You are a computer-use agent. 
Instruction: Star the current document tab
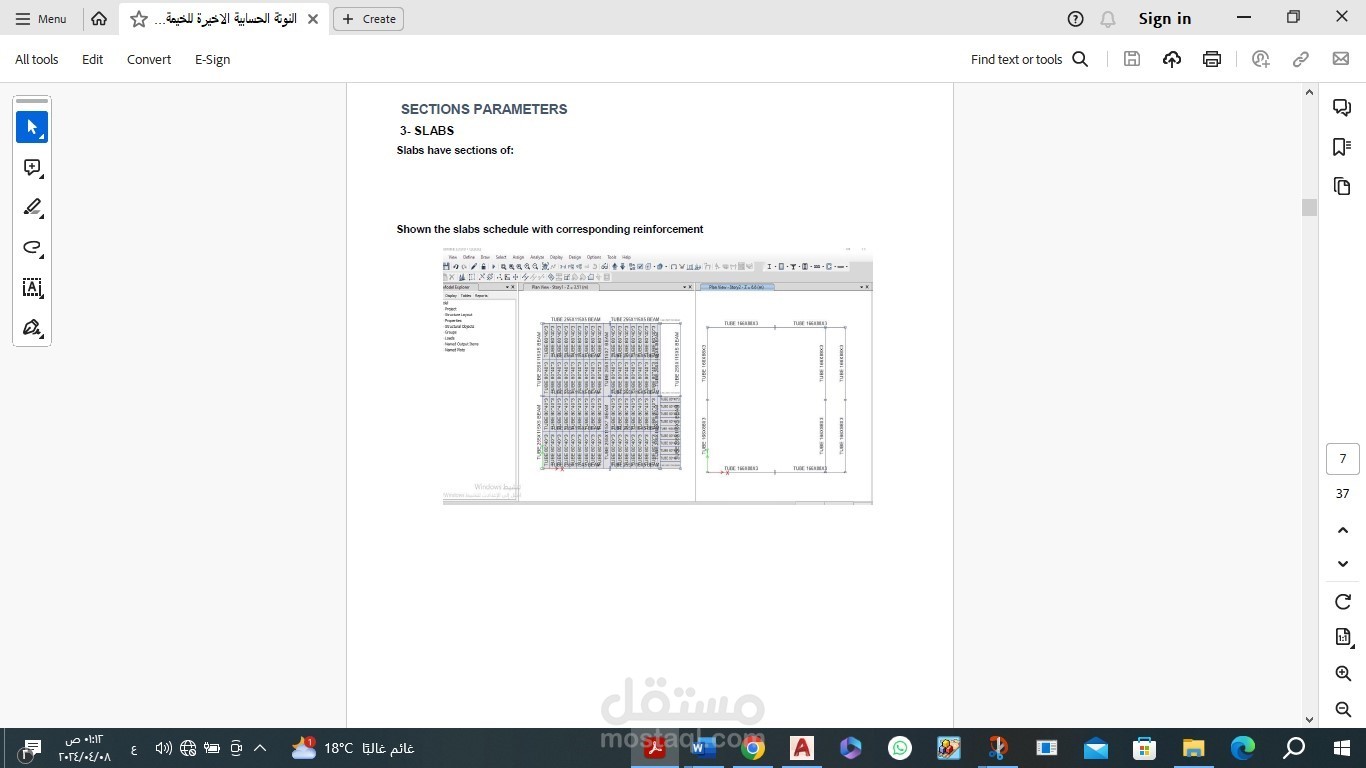click(x=139, y=19)
